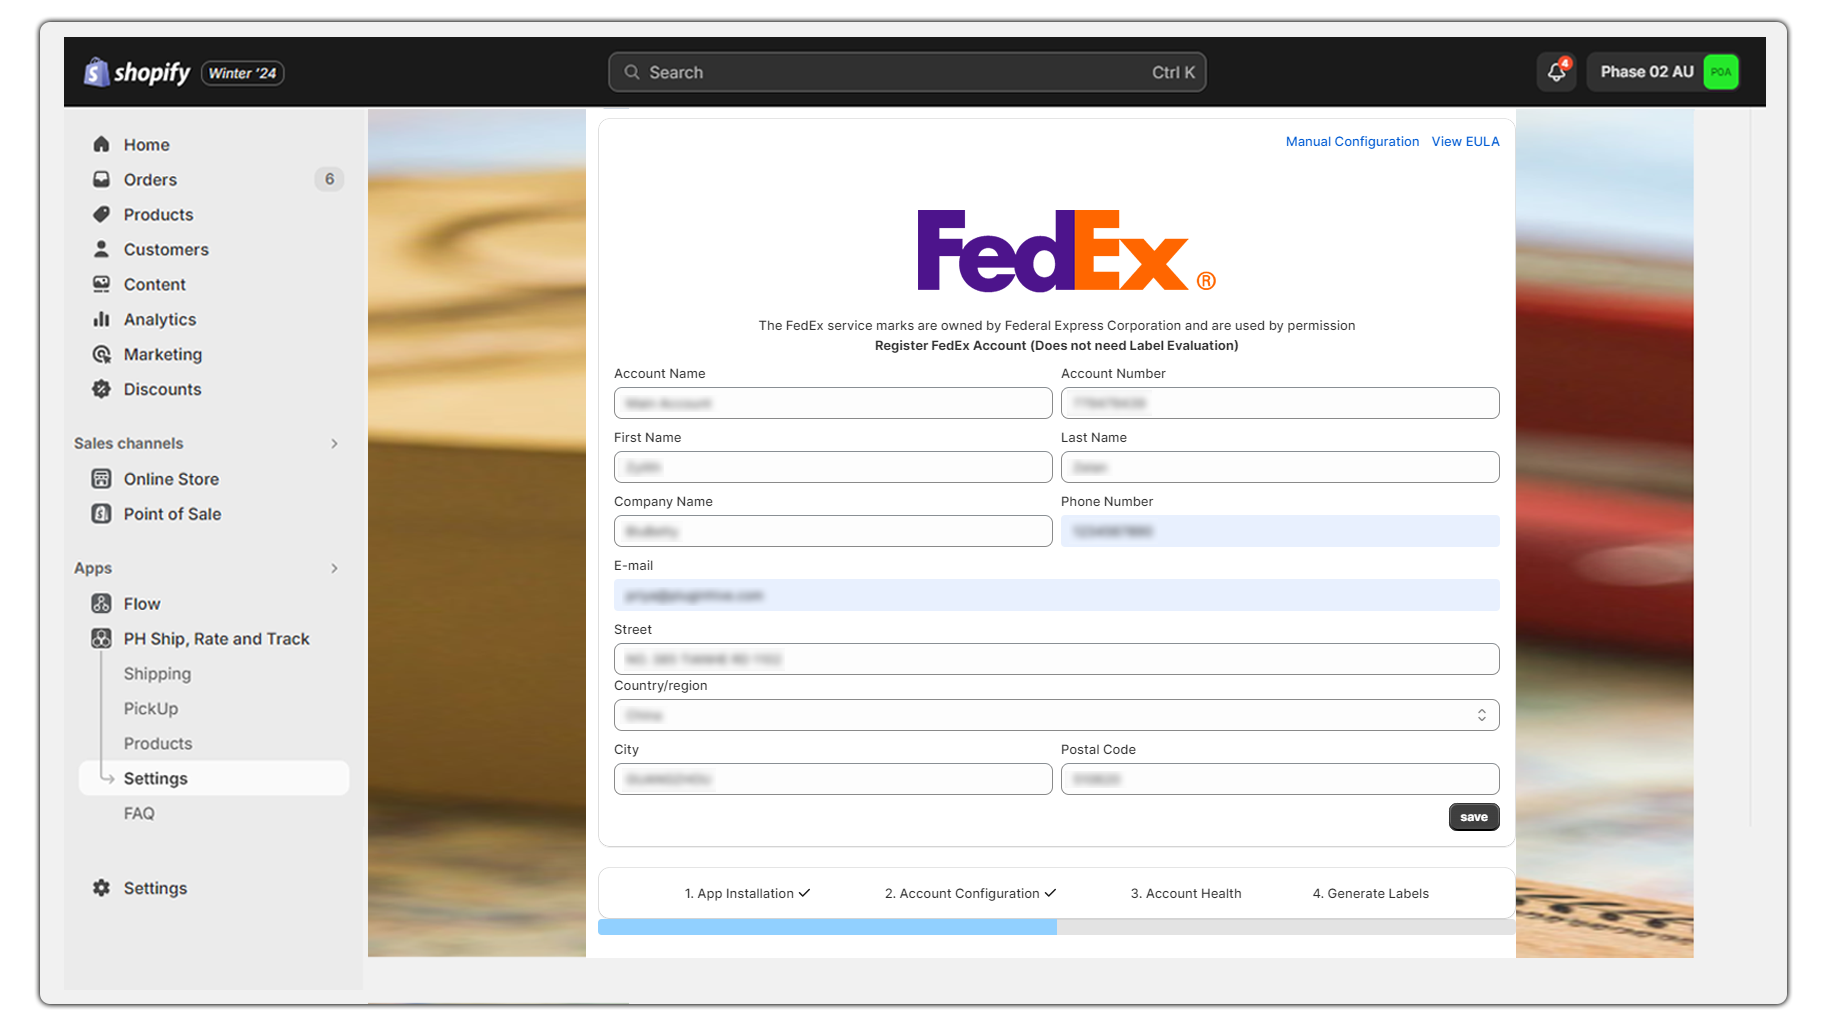Click Generate Labels step
The width and height of the screenshot is (1822, 1025).
1370,894
